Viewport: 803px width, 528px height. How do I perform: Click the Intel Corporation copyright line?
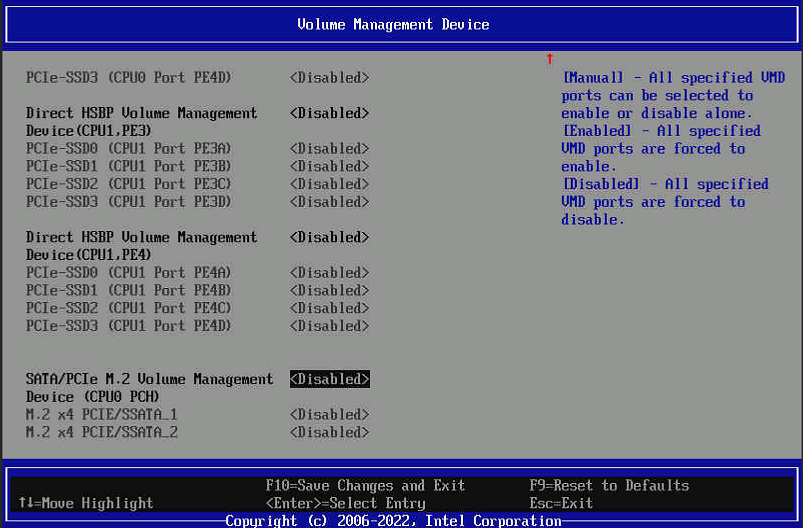(x=393, y=521)
